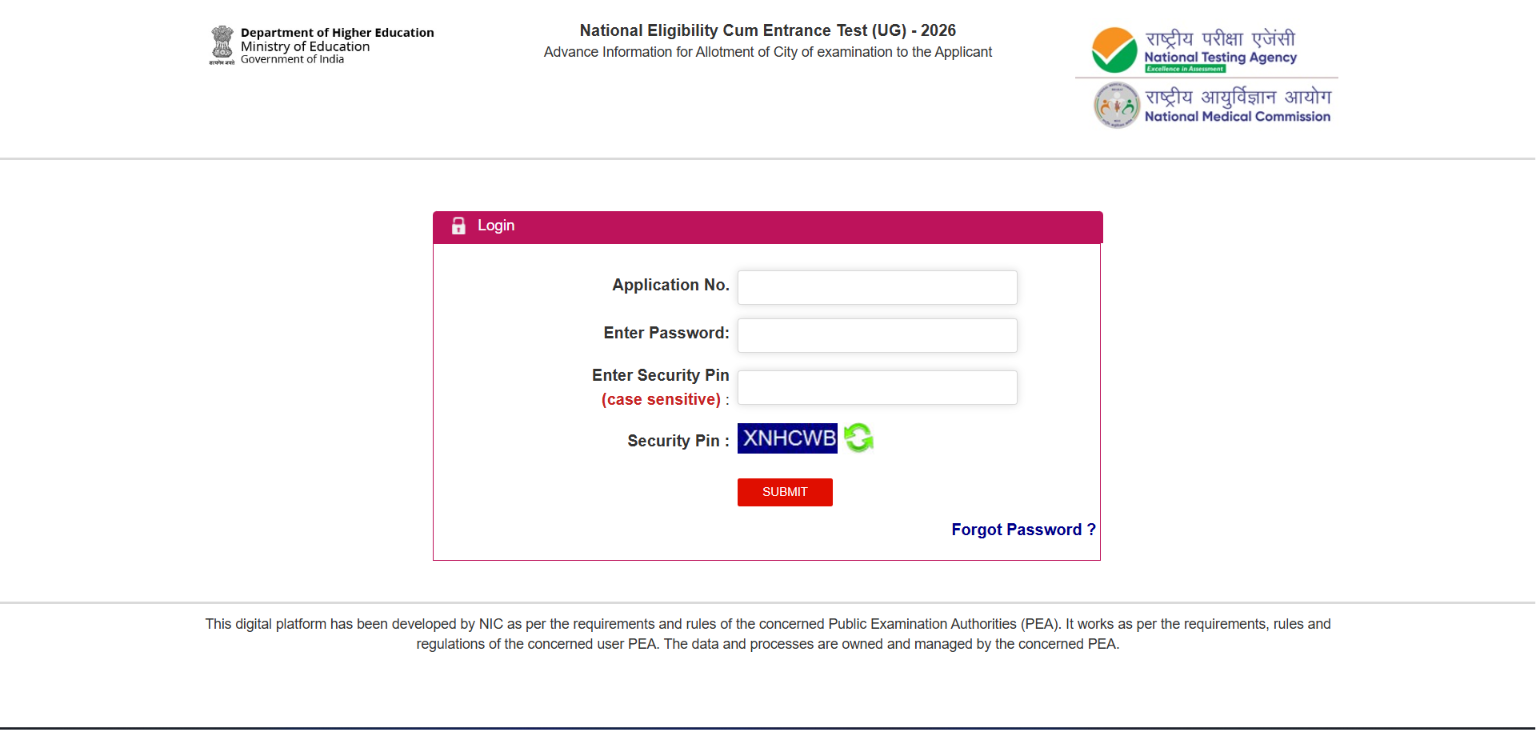This screenshot has height=730, width=1536.
Task: Click the NEET (UG) 2026 page title
Action: pyautogui.click(x=768, y=31)
